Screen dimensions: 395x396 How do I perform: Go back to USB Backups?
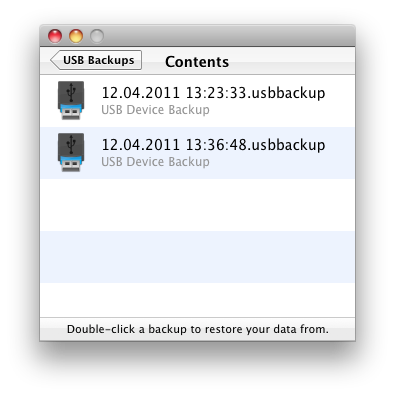pos(96,60)
